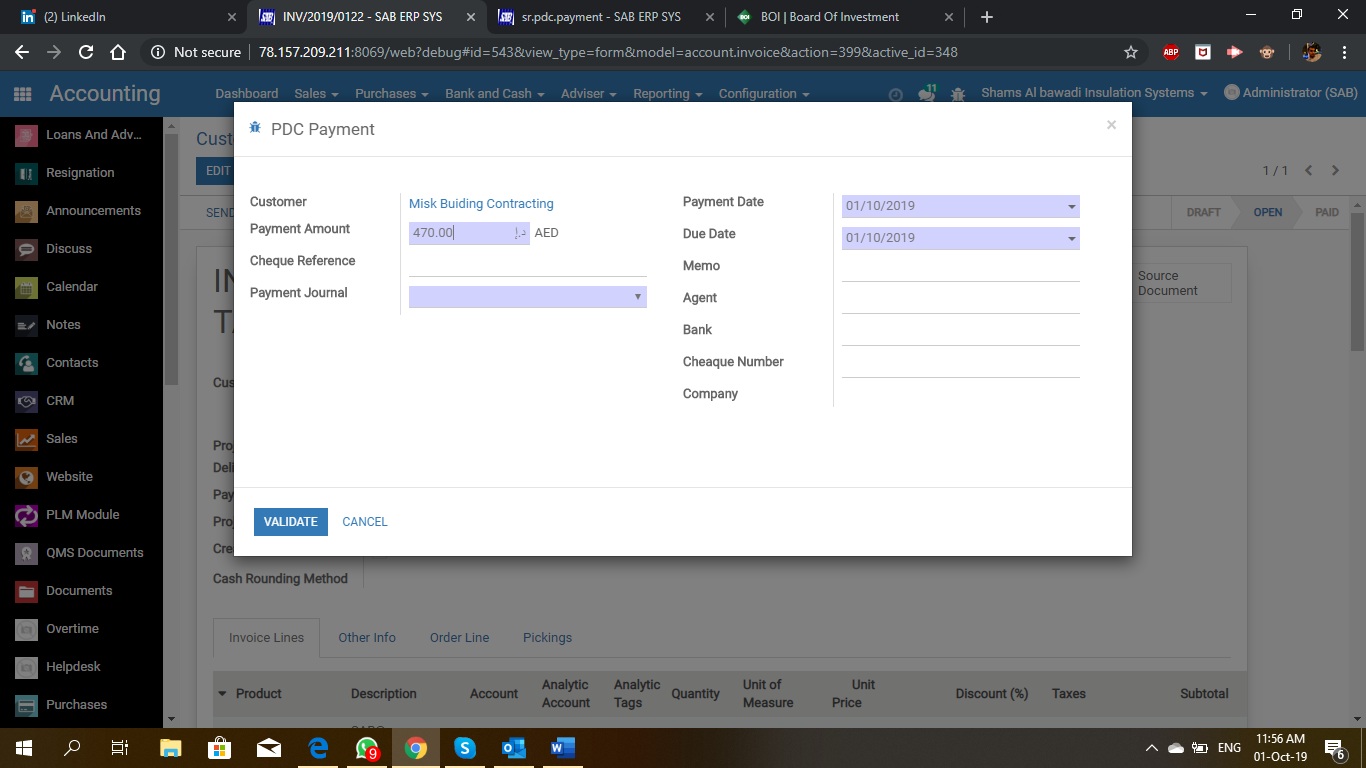This screenshot has height=768, width=1366.
Task: Open the Due Date picker dropdown
Action: click(x=1071, y=239)
